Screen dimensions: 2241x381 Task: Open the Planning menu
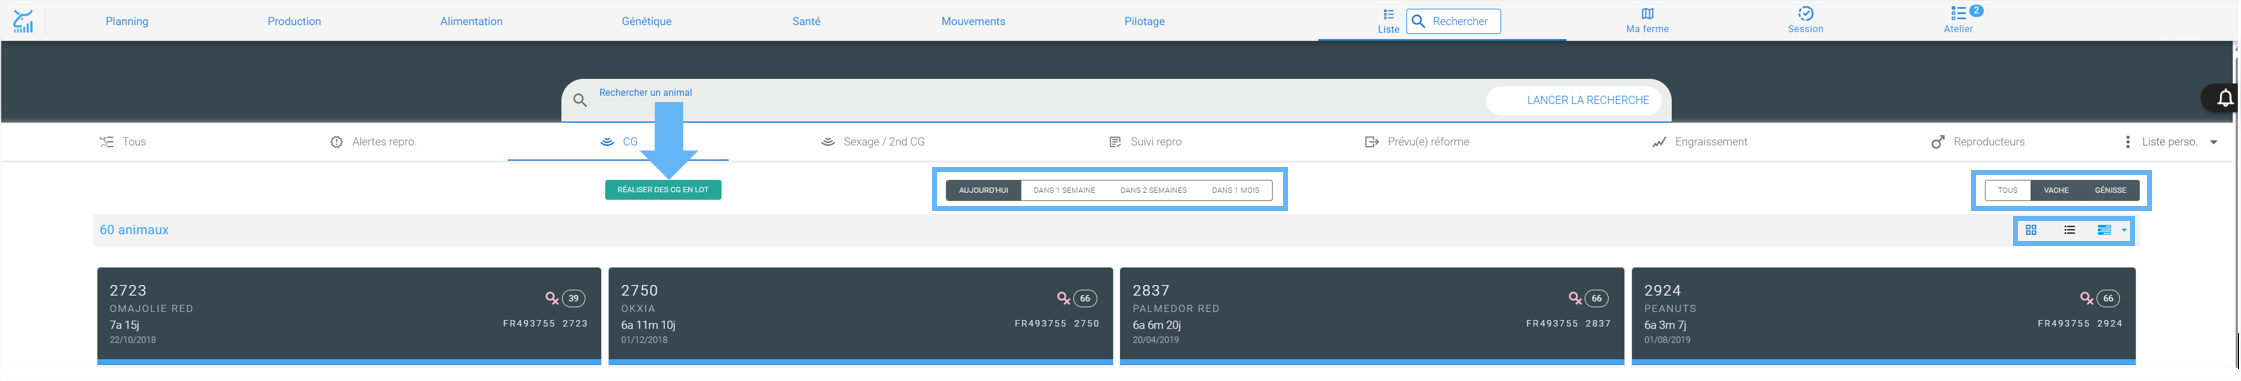coord(127,21)
